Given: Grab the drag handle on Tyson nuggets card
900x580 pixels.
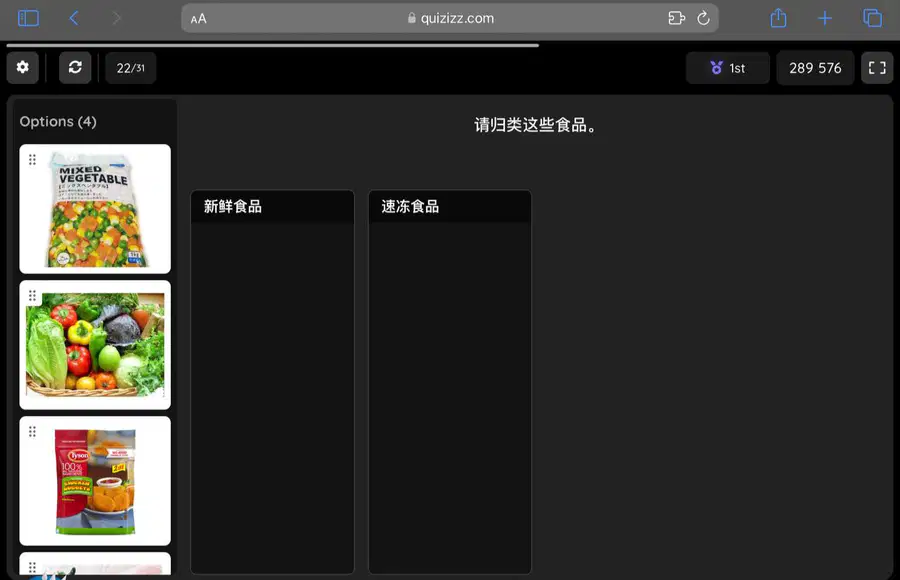Looking at the screenshot, I should click(32, 432).
